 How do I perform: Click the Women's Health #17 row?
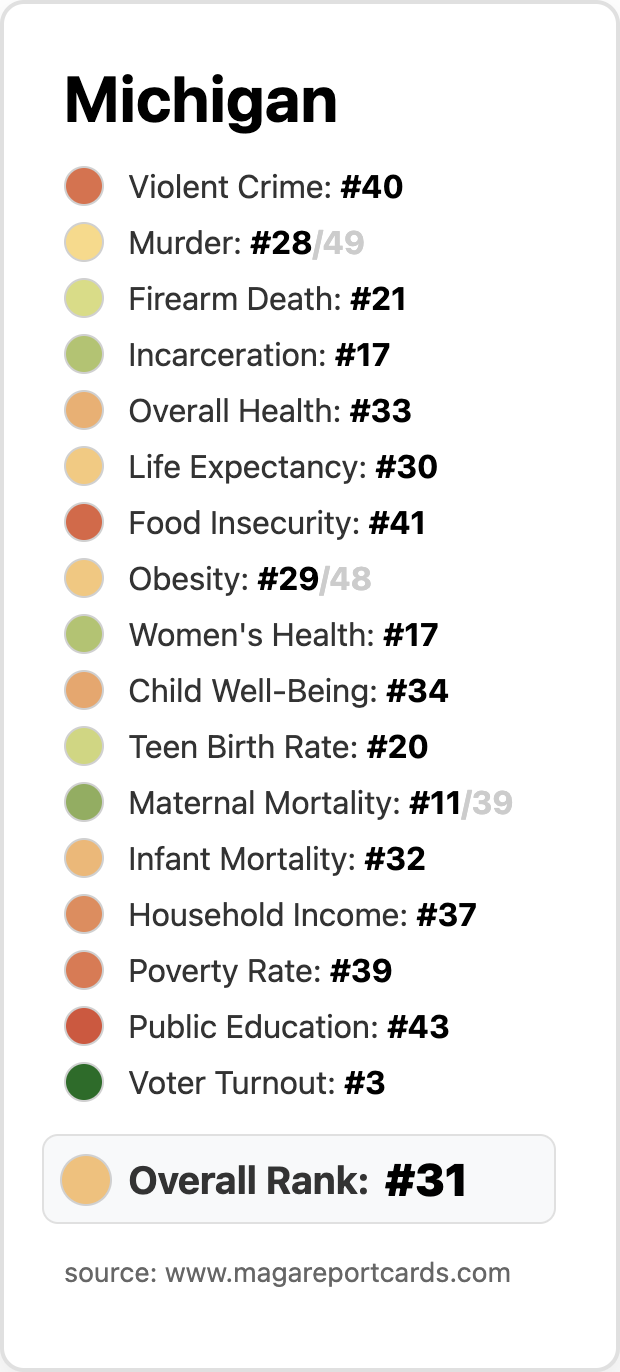click(251, 635)
